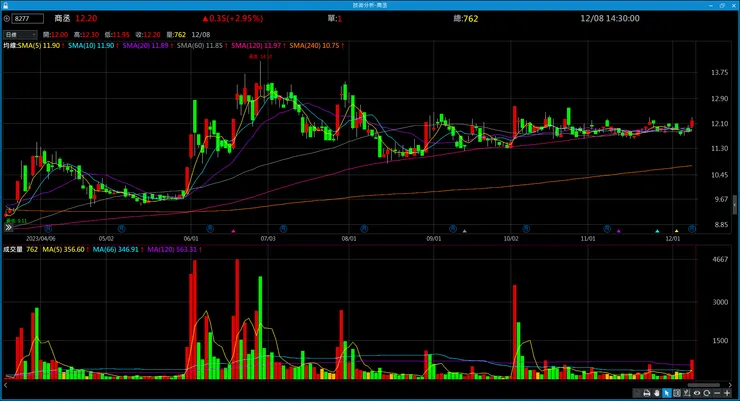Click the 2023/04/06 date axis label
This screenshot has height=401, width=740.
pyautogui.click(x=41, y=239)
